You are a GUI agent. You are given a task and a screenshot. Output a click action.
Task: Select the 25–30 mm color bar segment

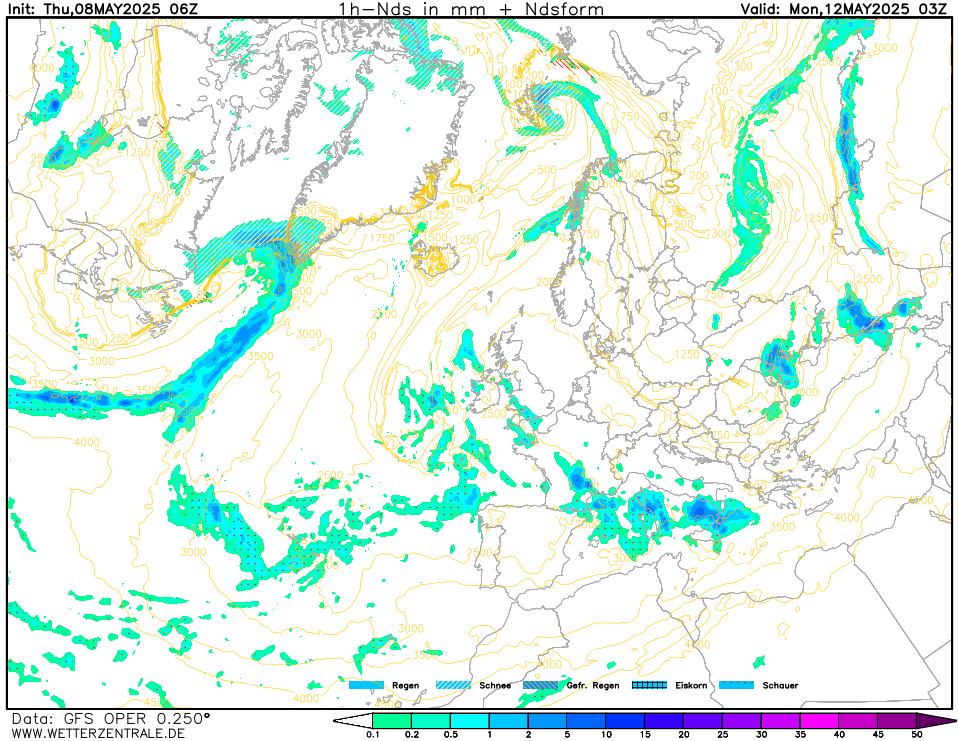[x=742, y=721]
